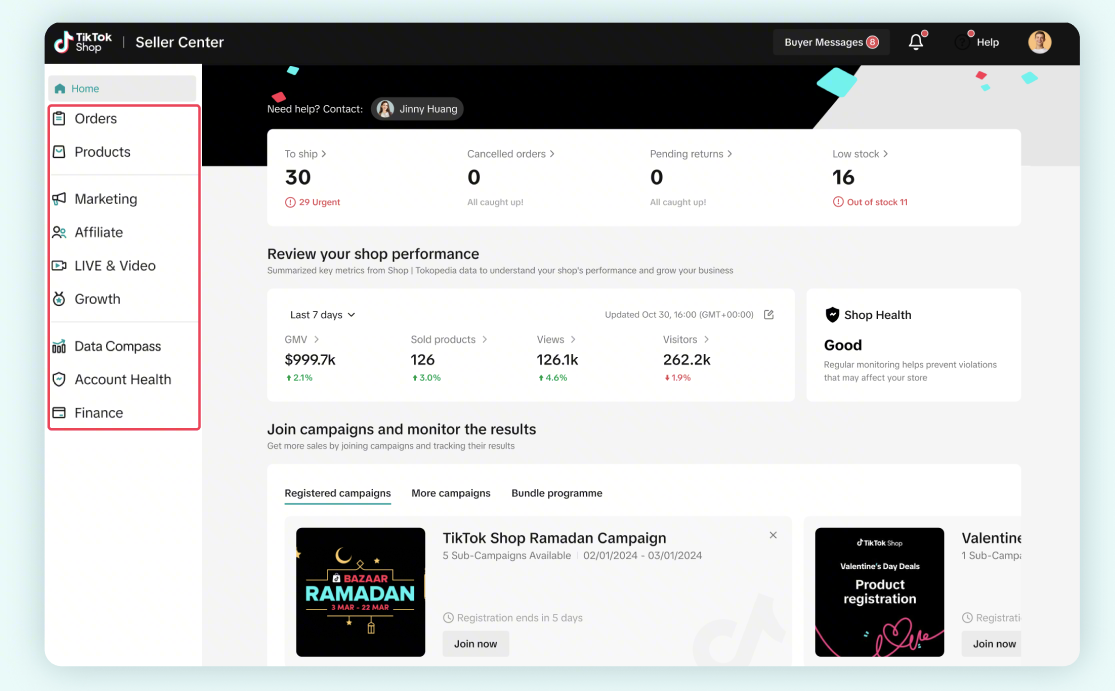Open the Low stock link
This screenshot has width=1115, height=691.
pos(860,154)
